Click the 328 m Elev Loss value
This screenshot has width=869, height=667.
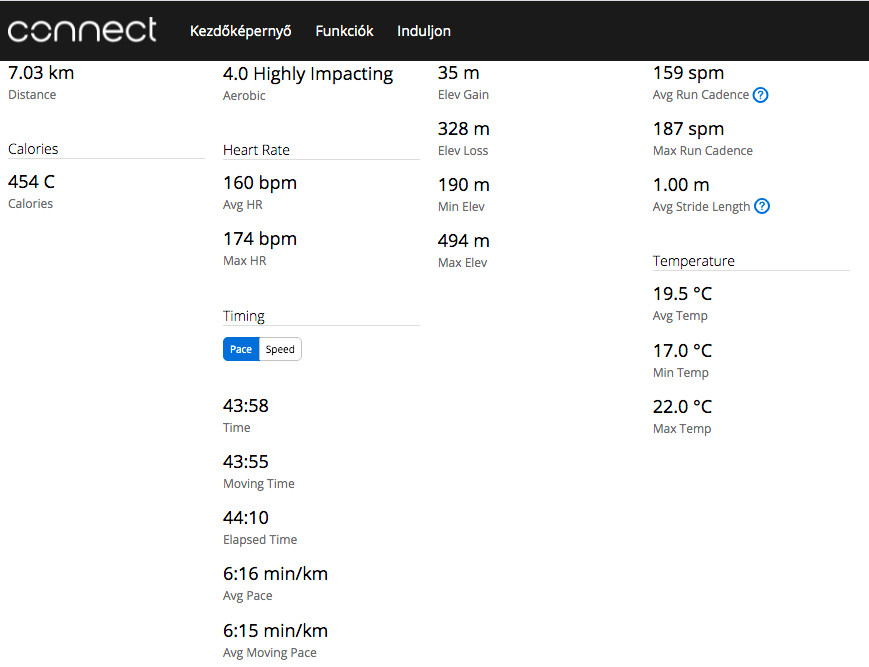click(464, 129)
